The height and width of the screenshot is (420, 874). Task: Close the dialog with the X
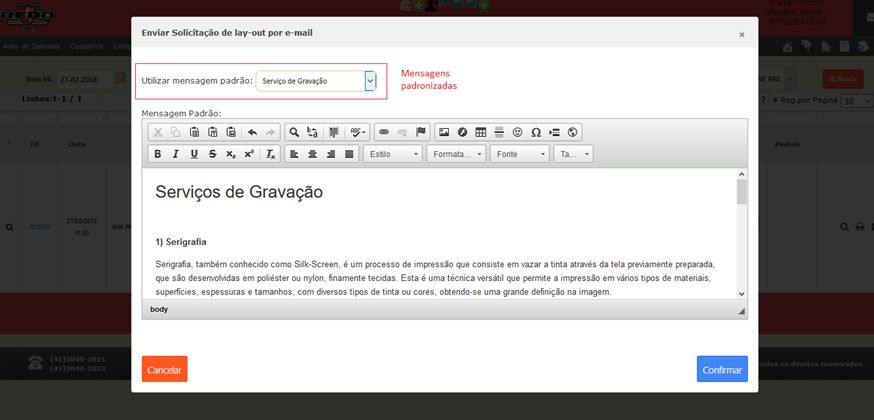(741, 35)
